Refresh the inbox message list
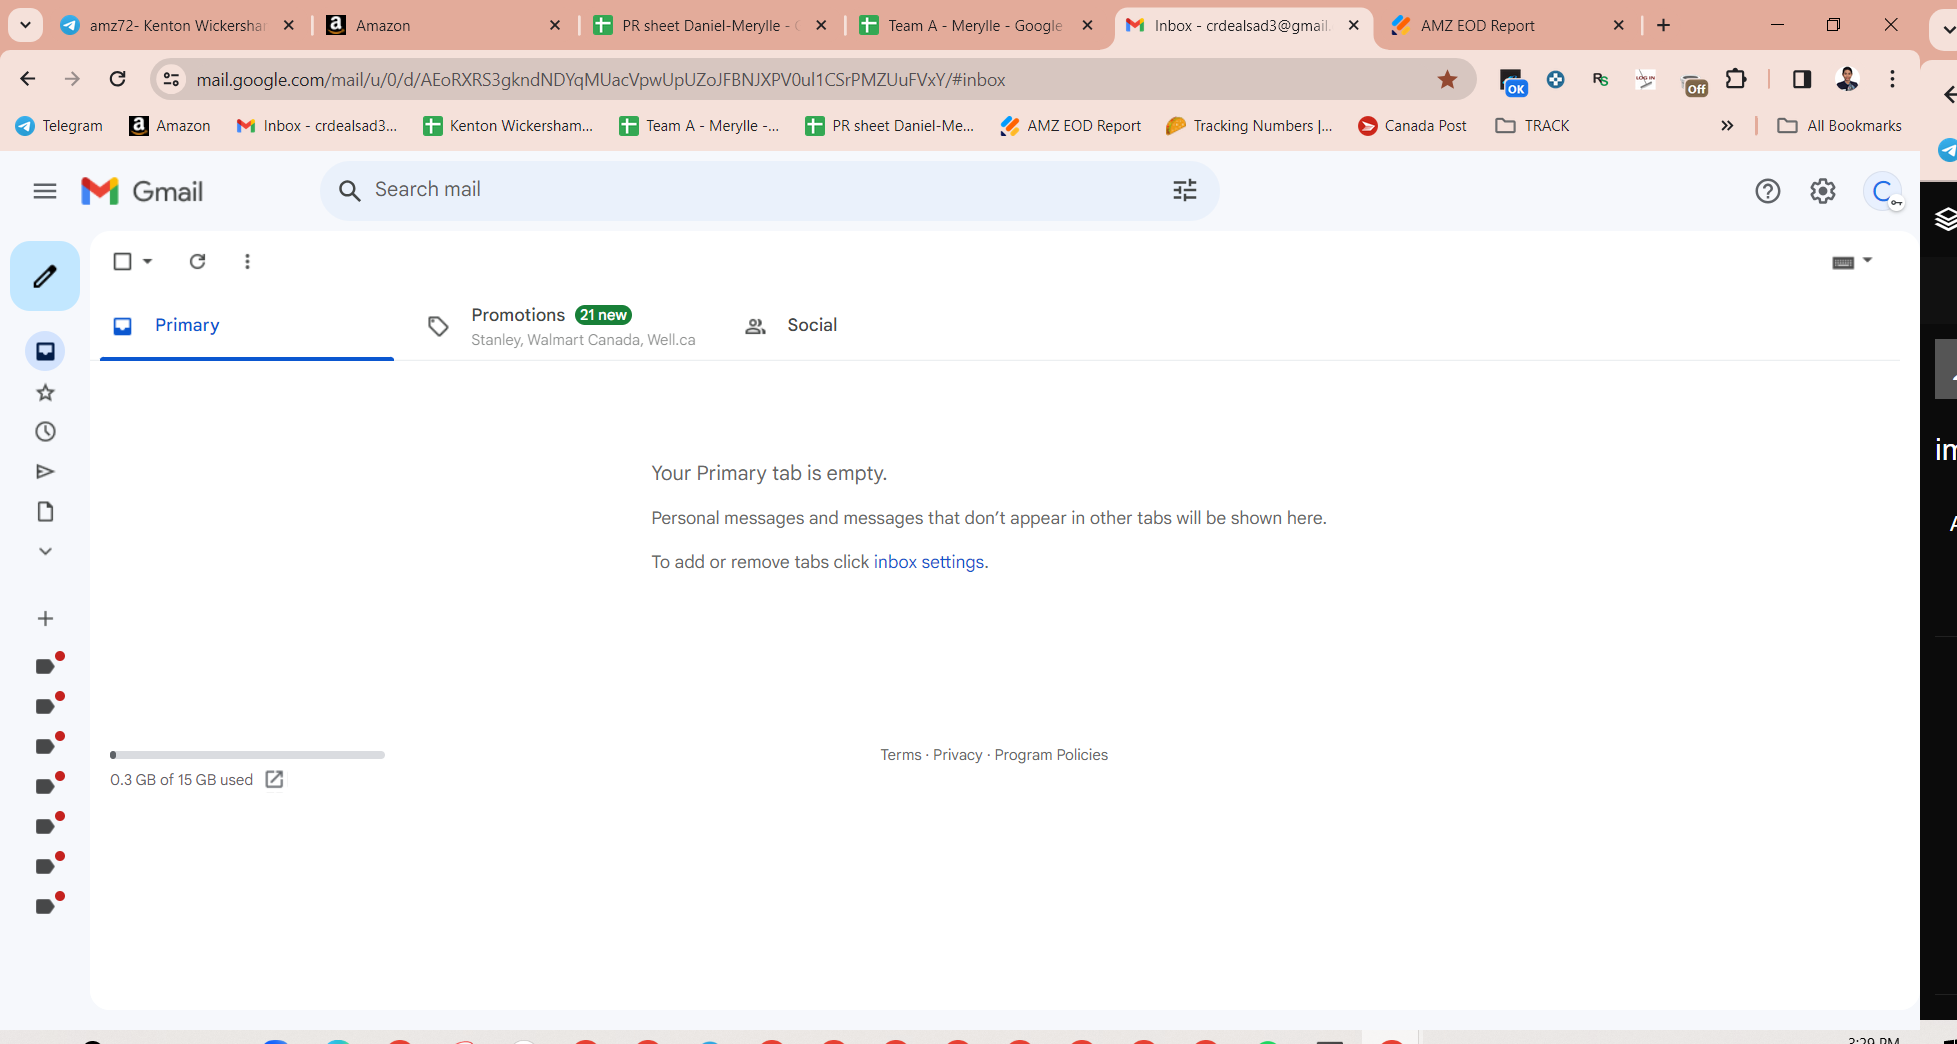This screenshot has height=1044, width=1957. 198,261
